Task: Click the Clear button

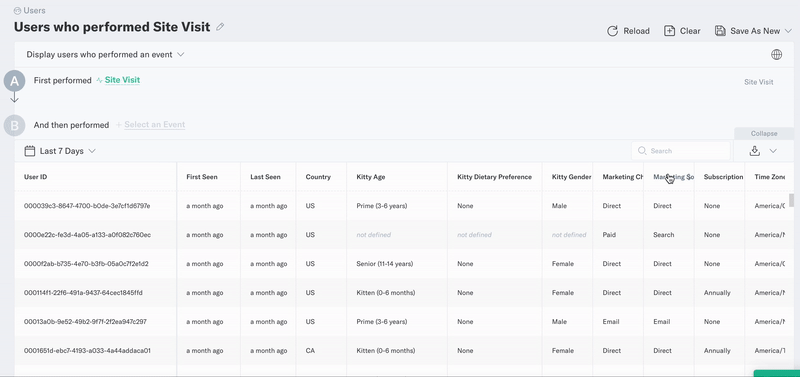Action: click(x=682, y=31)
